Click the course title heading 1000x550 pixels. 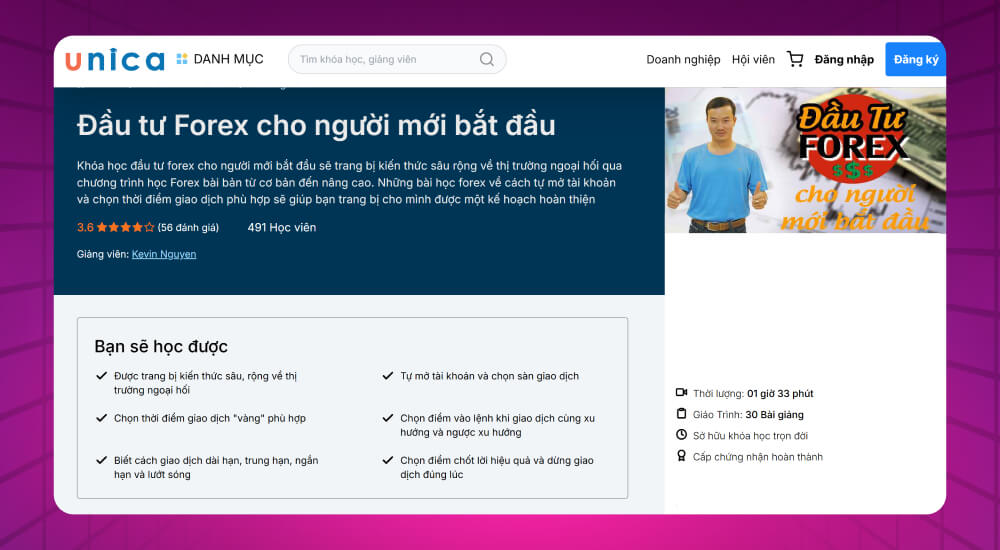[316, 125]
